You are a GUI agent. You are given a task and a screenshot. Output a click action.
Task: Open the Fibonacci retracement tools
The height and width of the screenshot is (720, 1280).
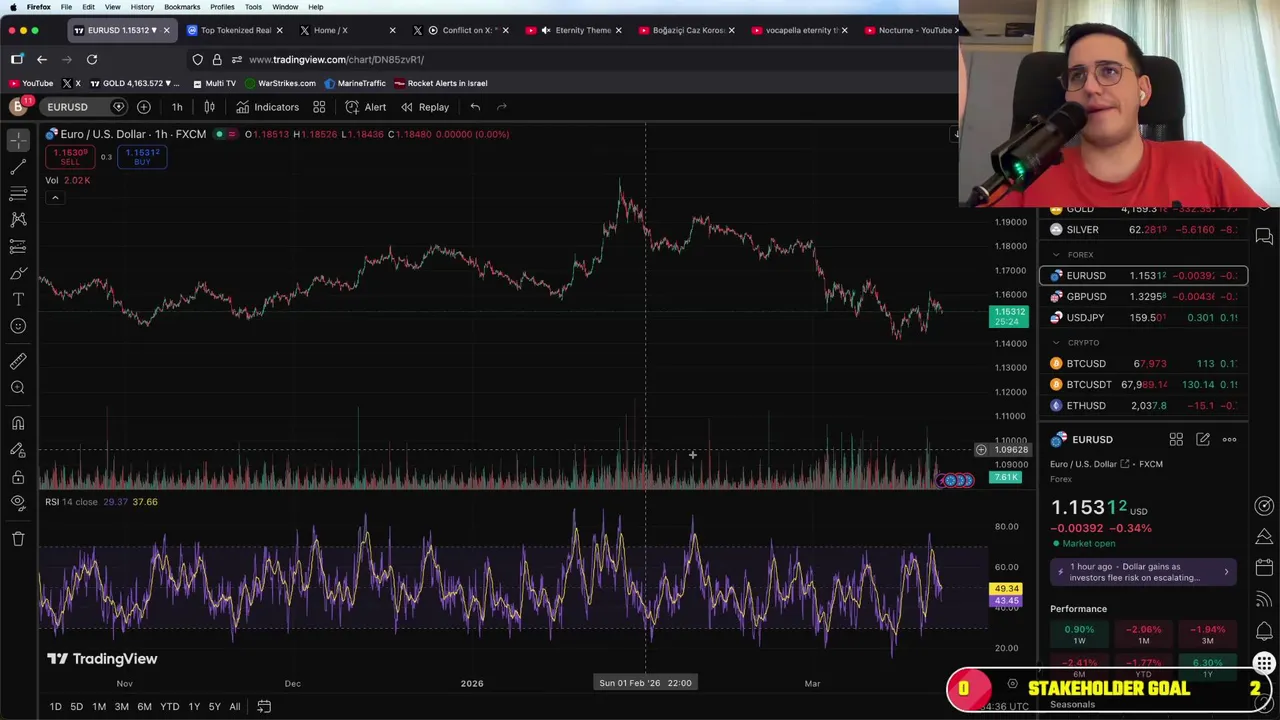[18, 194]
